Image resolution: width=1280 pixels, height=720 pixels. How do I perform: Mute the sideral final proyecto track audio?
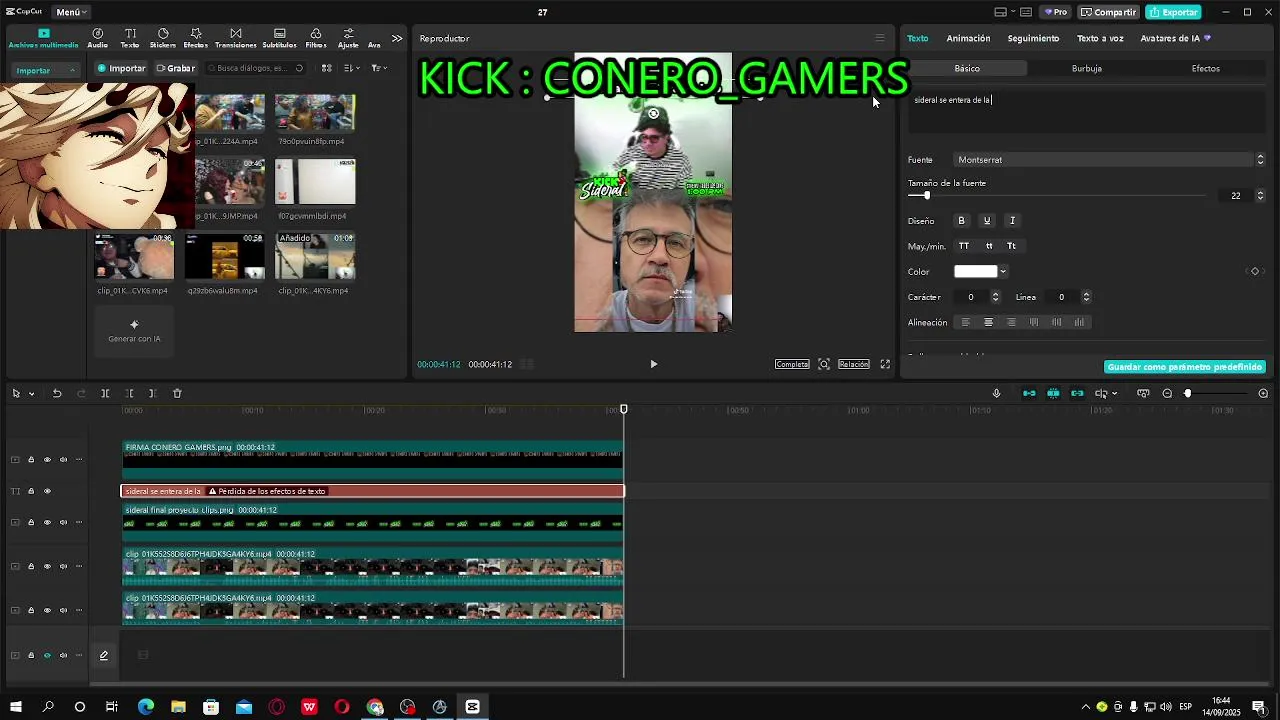63,522
